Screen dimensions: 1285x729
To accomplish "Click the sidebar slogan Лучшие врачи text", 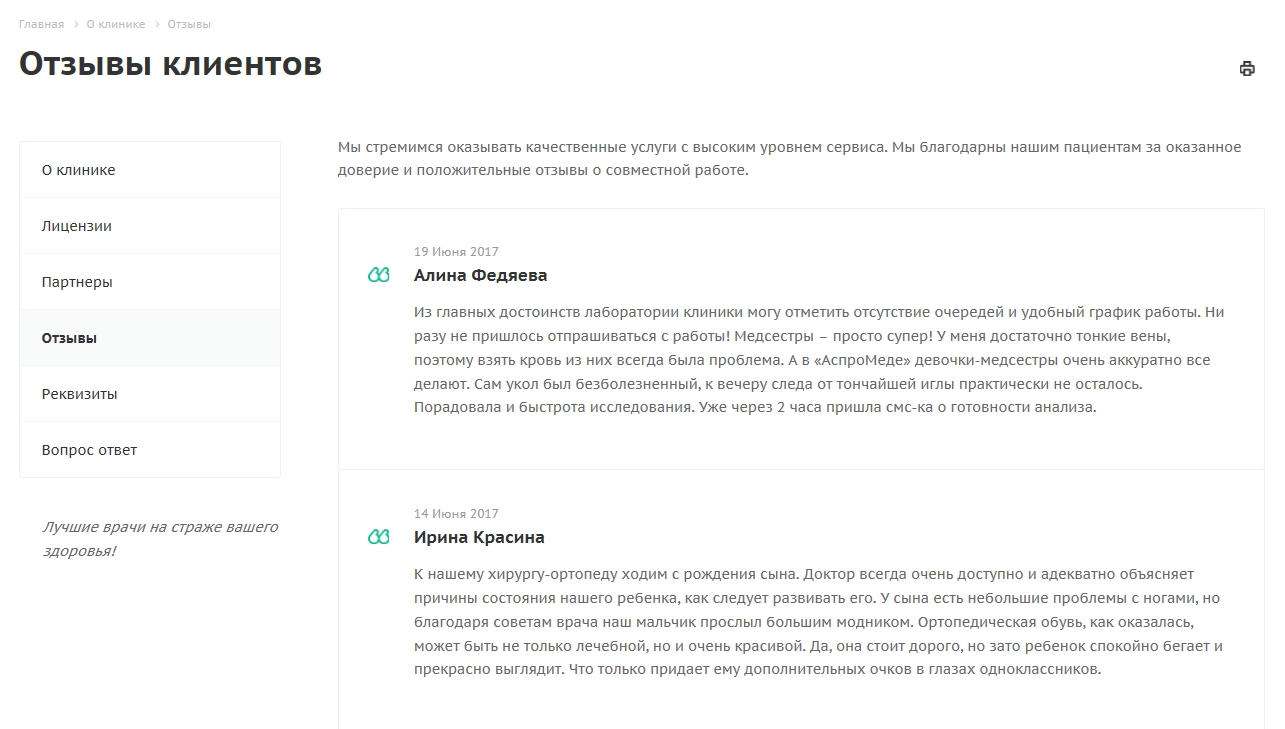I will tap(160, 539).
